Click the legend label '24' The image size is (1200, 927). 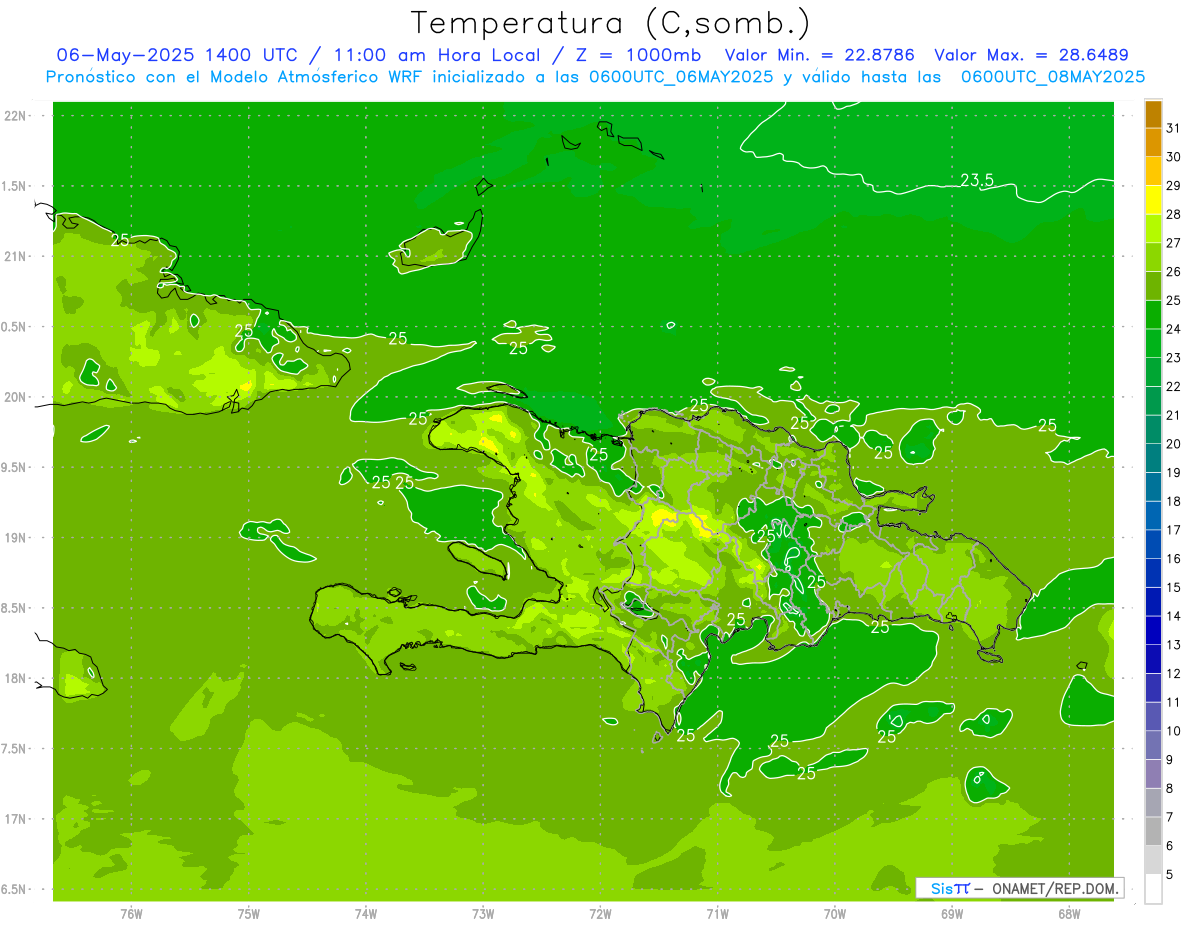[1173, 329]
